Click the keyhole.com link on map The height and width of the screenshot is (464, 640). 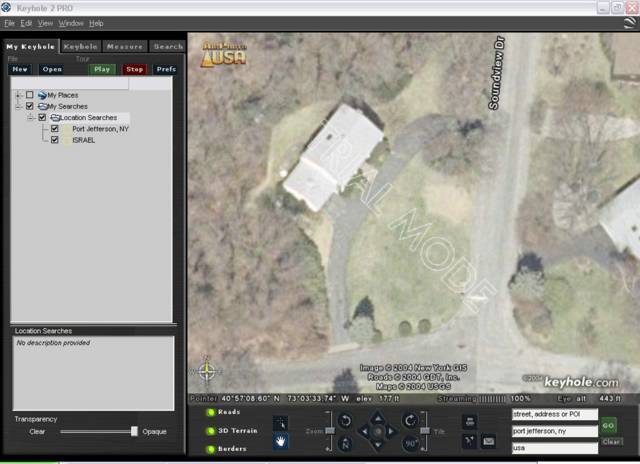coord(581,382)
